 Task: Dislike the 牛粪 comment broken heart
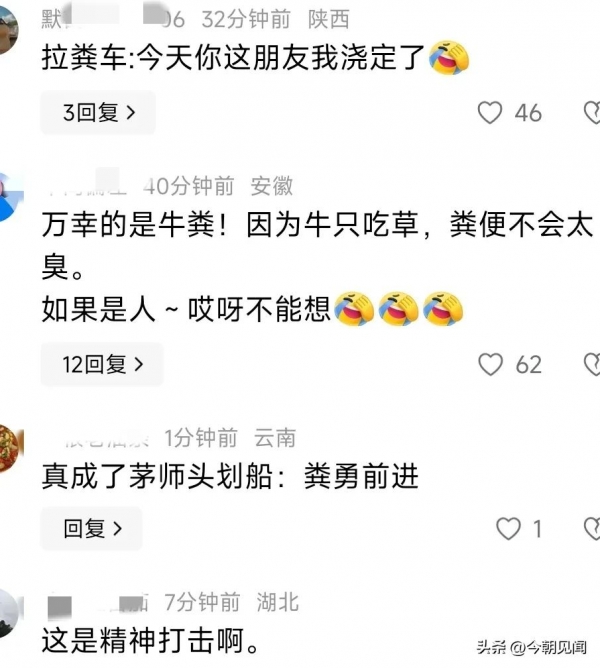592,365
